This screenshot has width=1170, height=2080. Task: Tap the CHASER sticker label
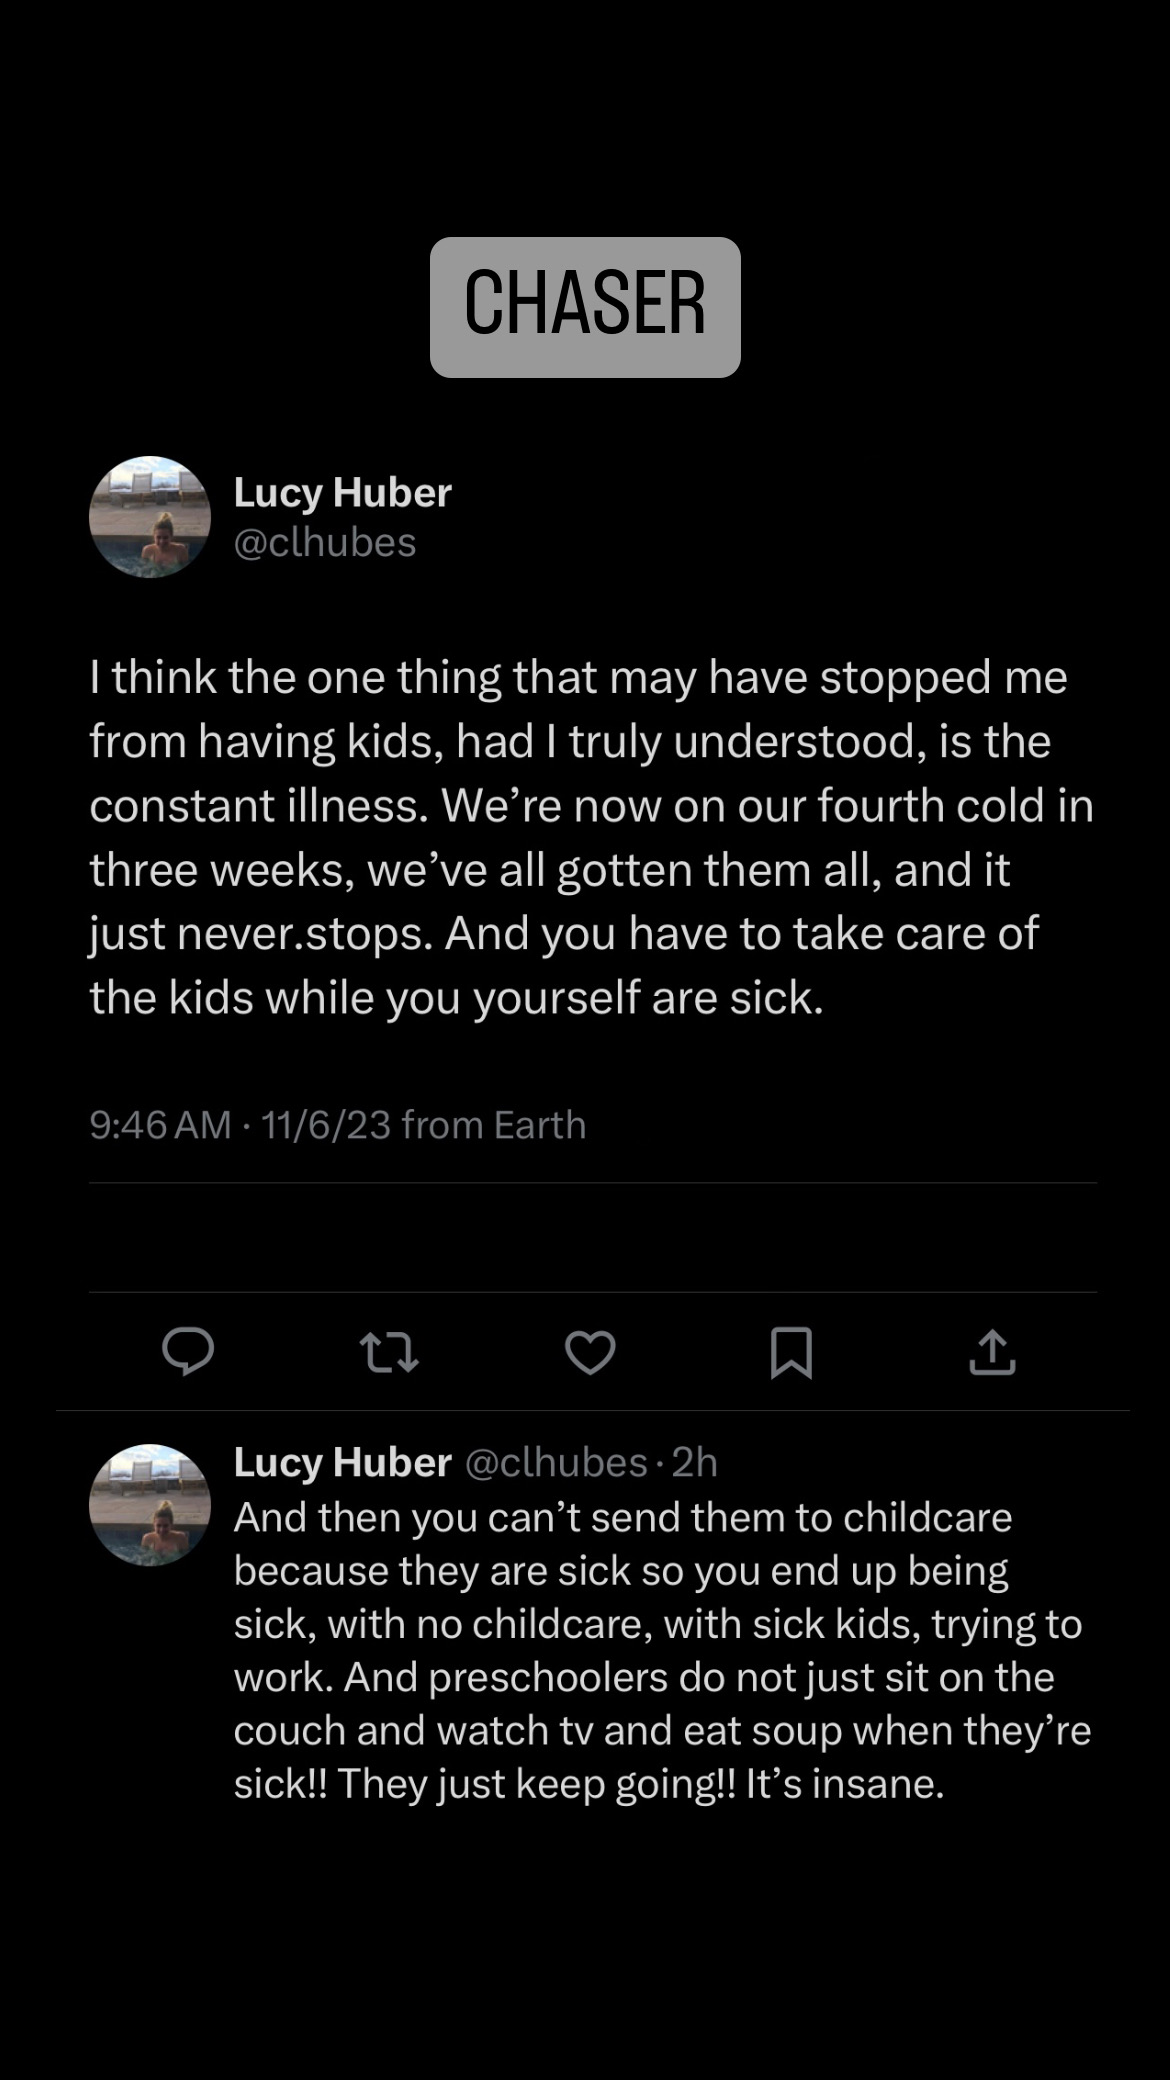tap(585, 306)
